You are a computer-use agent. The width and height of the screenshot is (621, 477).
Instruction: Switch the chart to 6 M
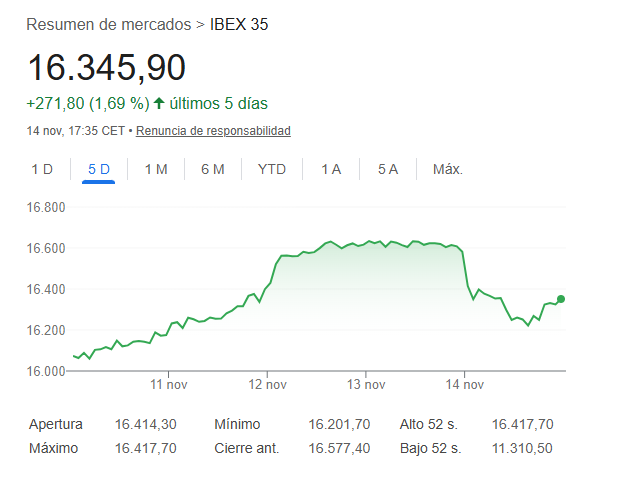212,169
